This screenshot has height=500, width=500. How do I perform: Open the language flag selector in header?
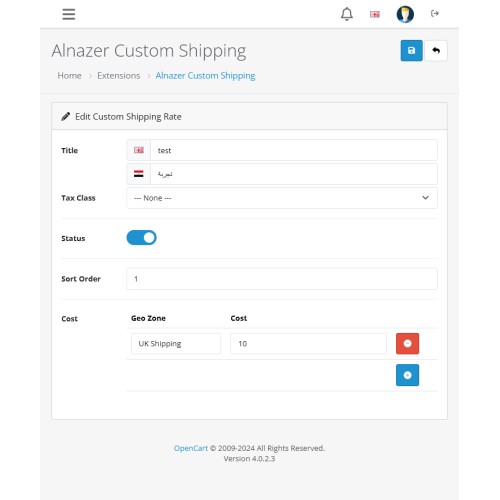tap(375, 14)
